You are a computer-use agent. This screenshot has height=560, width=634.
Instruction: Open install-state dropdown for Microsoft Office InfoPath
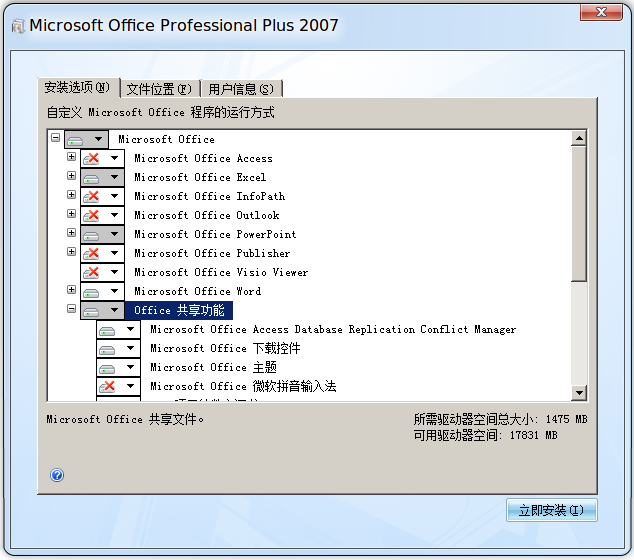(x=103, y=197)
